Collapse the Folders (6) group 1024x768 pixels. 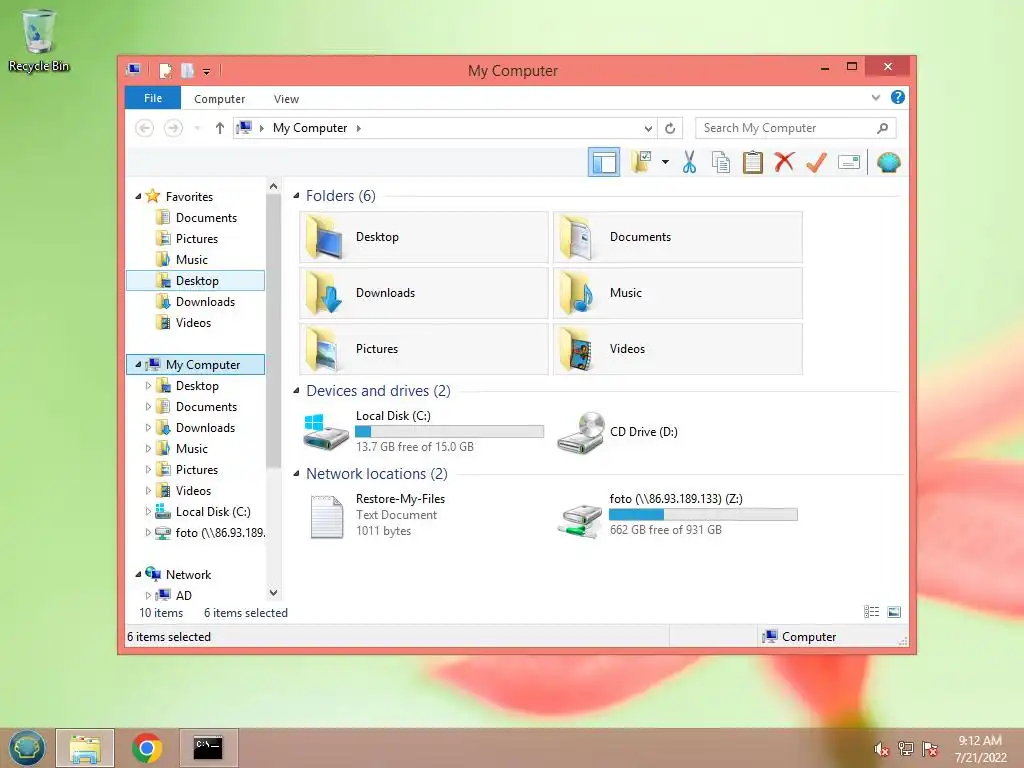tap(296, 196)
